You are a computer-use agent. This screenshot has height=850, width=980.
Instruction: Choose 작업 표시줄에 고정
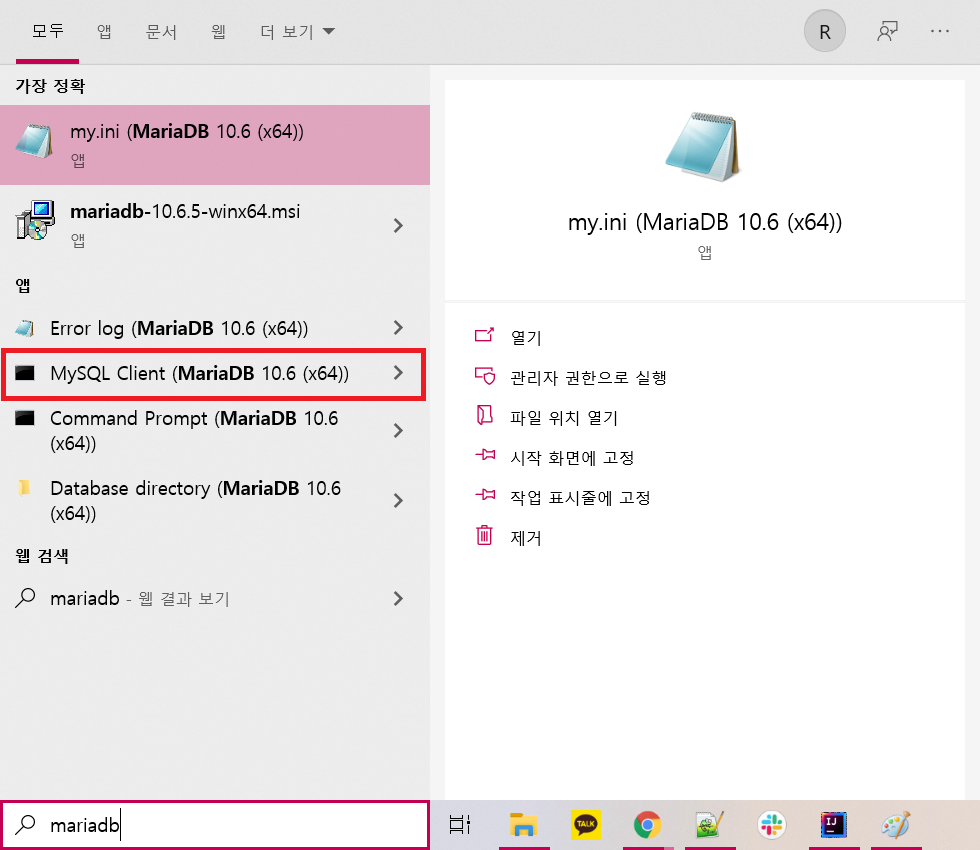[580, 498]
